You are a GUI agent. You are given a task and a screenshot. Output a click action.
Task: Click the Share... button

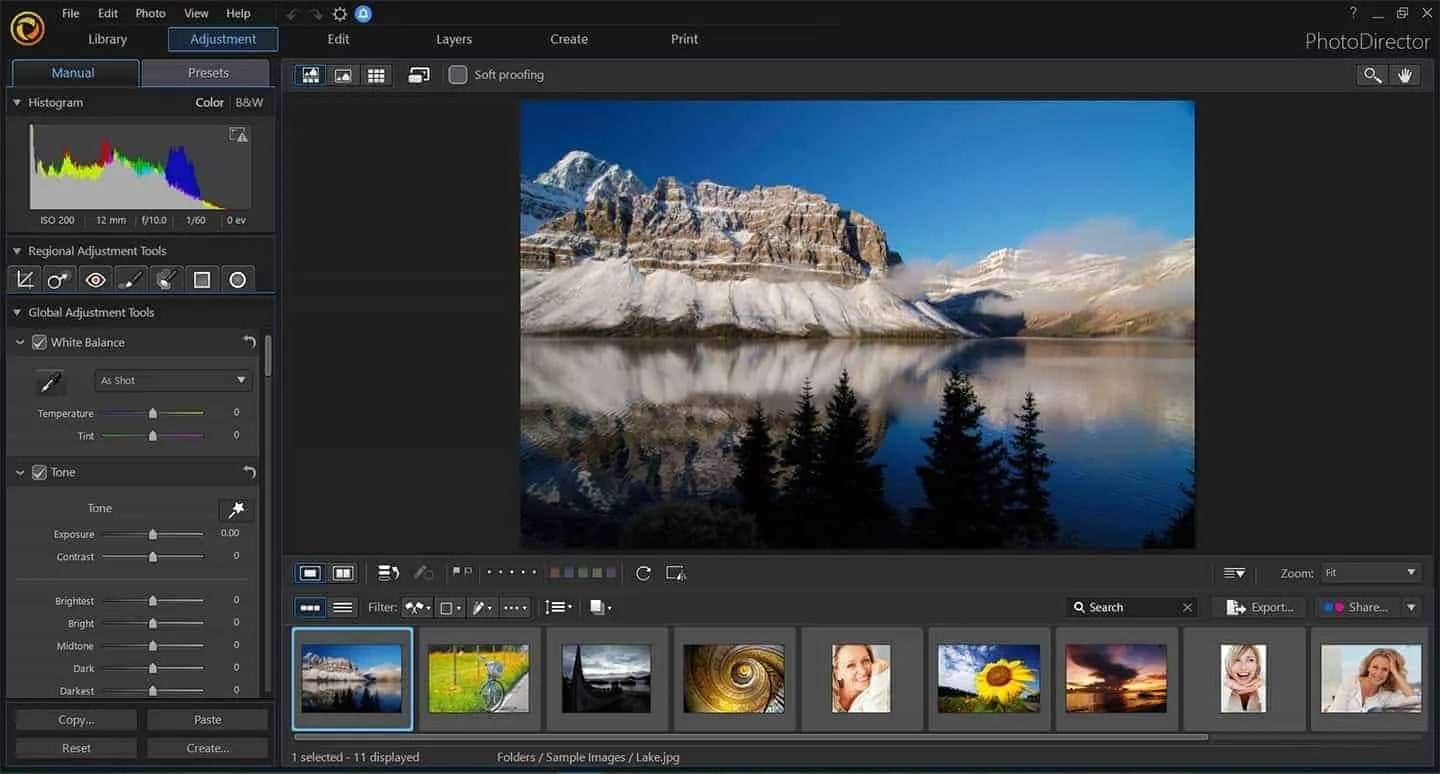pyautogui.click(x=1358, y=607)
